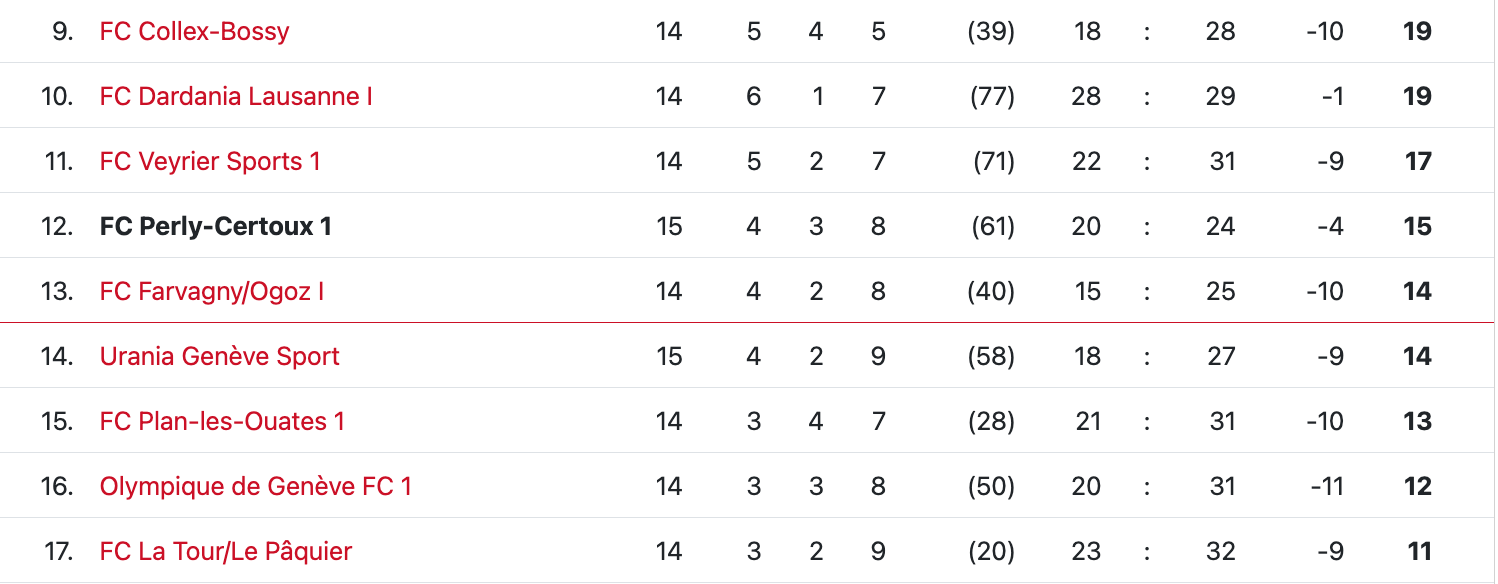Click the 17 points for Veyrier Sports
The image size is (1498, 584).
(1418, 161)
